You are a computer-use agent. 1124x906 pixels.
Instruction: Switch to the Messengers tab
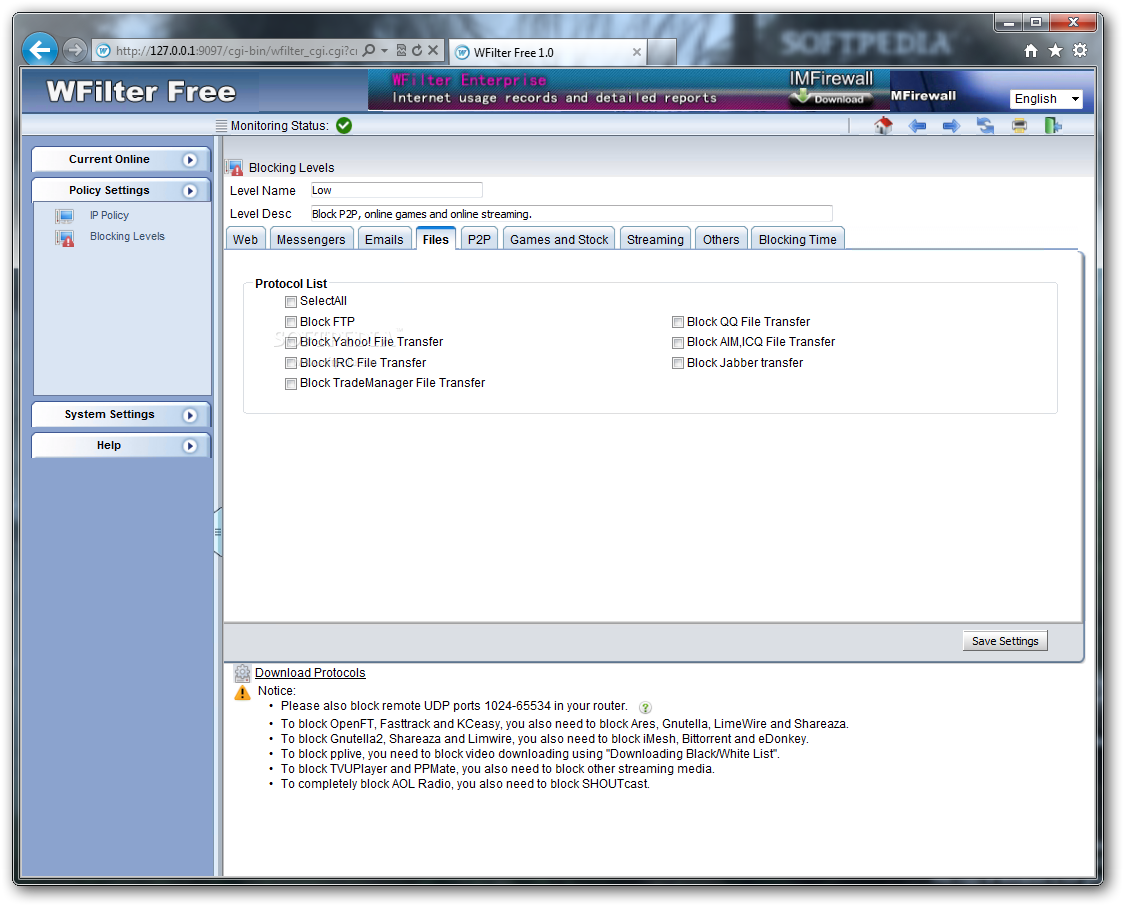click(311, 239)
